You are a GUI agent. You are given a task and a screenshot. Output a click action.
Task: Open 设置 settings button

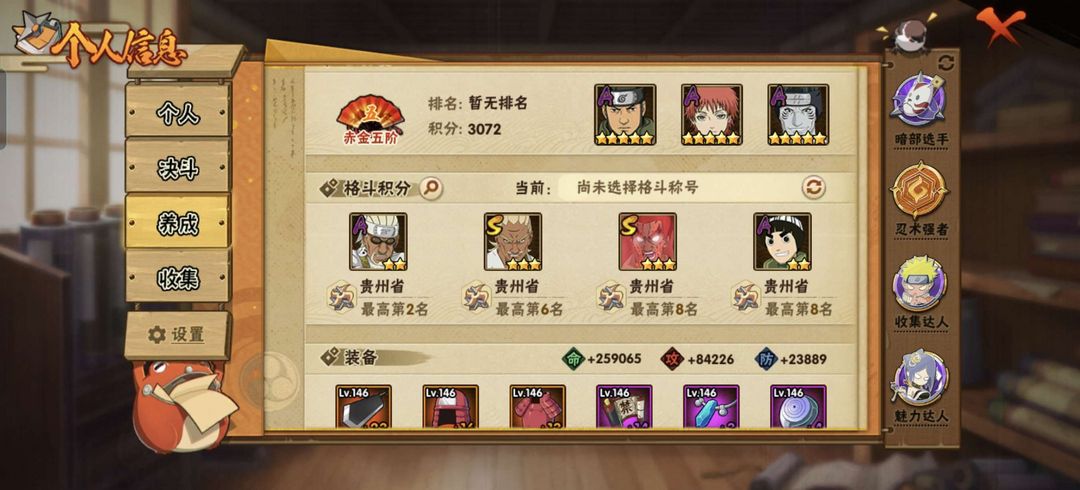(x=178, y=335)
